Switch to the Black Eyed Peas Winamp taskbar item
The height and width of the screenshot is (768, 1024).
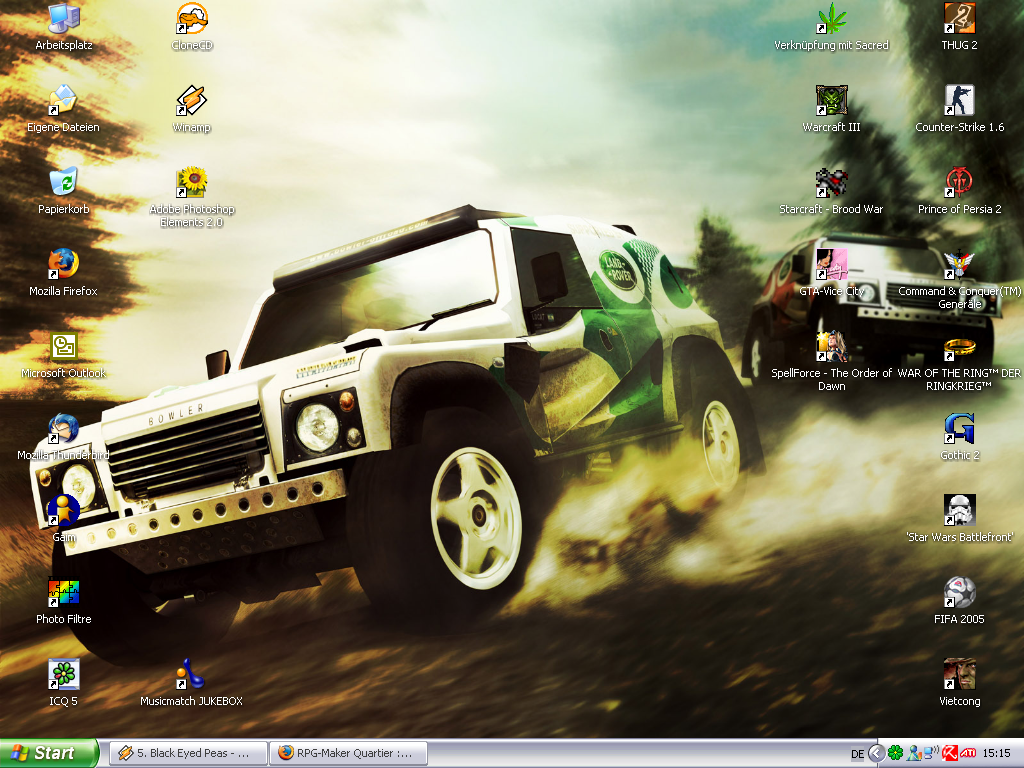(188, 753)
